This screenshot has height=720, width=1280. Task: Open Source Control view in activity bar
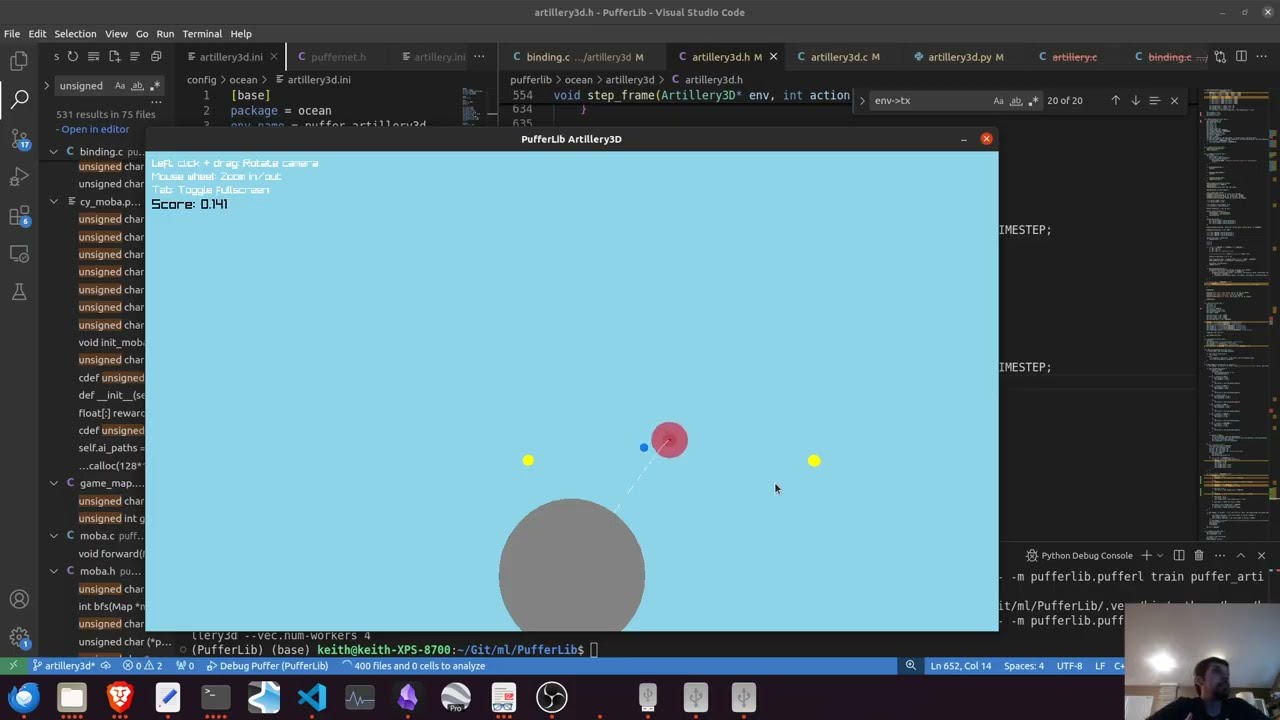(x=19, y=138)
